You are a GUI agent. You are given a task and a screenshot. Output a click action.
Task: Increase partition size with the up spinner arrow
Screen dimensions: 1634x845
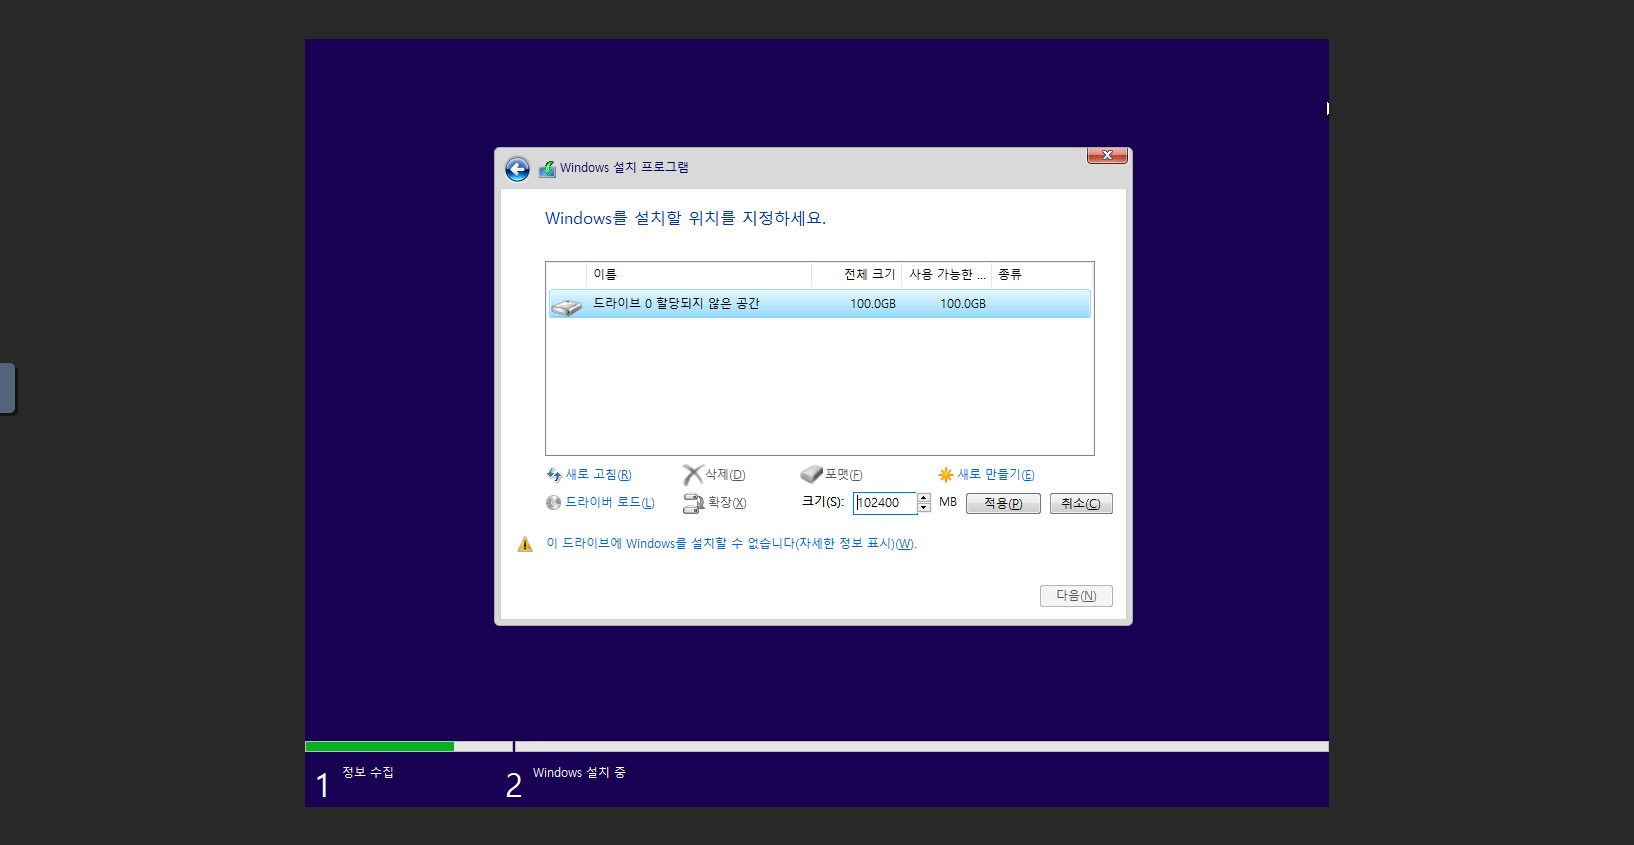pos(924,498)
